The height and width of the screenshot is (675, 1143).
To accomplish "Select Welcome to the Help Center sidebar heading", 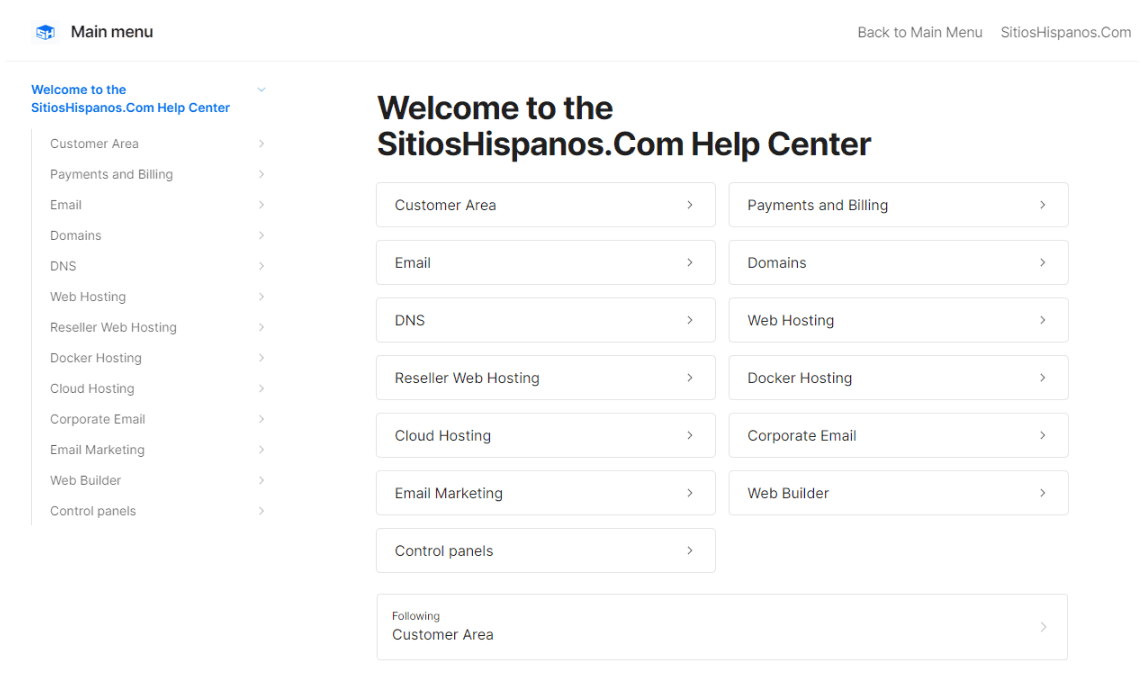I will [x=130, y=98].
